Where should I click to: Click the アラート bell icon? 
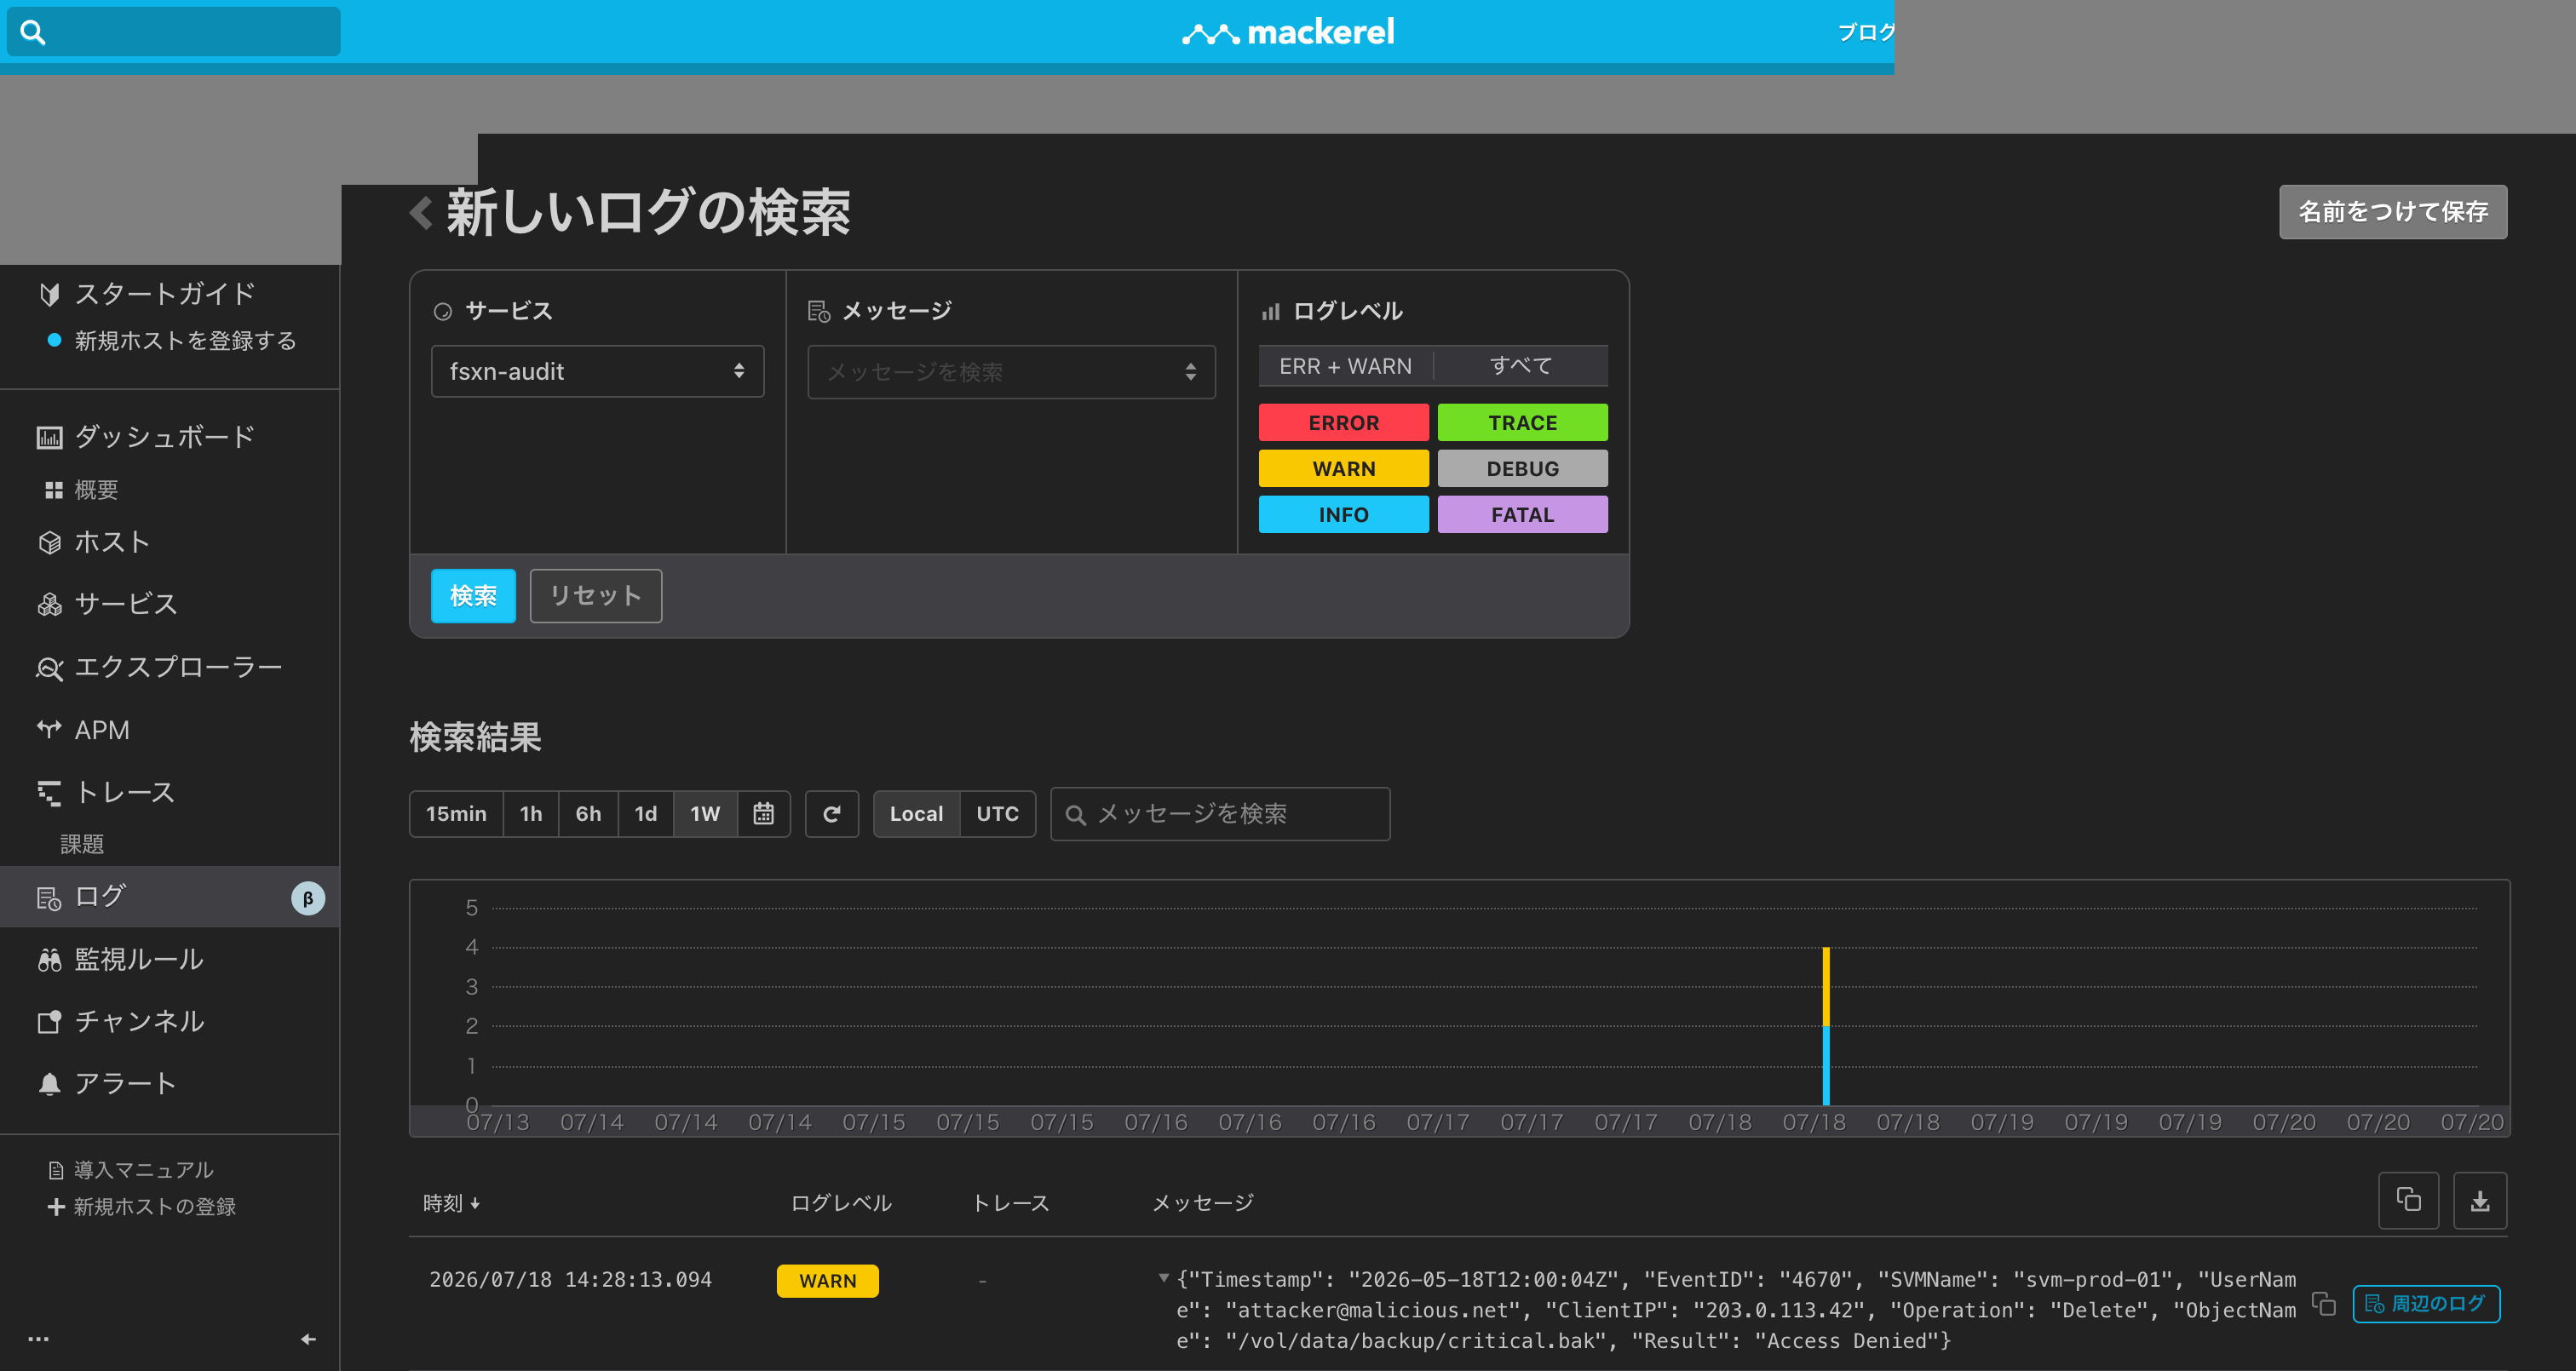(49, 1084)
